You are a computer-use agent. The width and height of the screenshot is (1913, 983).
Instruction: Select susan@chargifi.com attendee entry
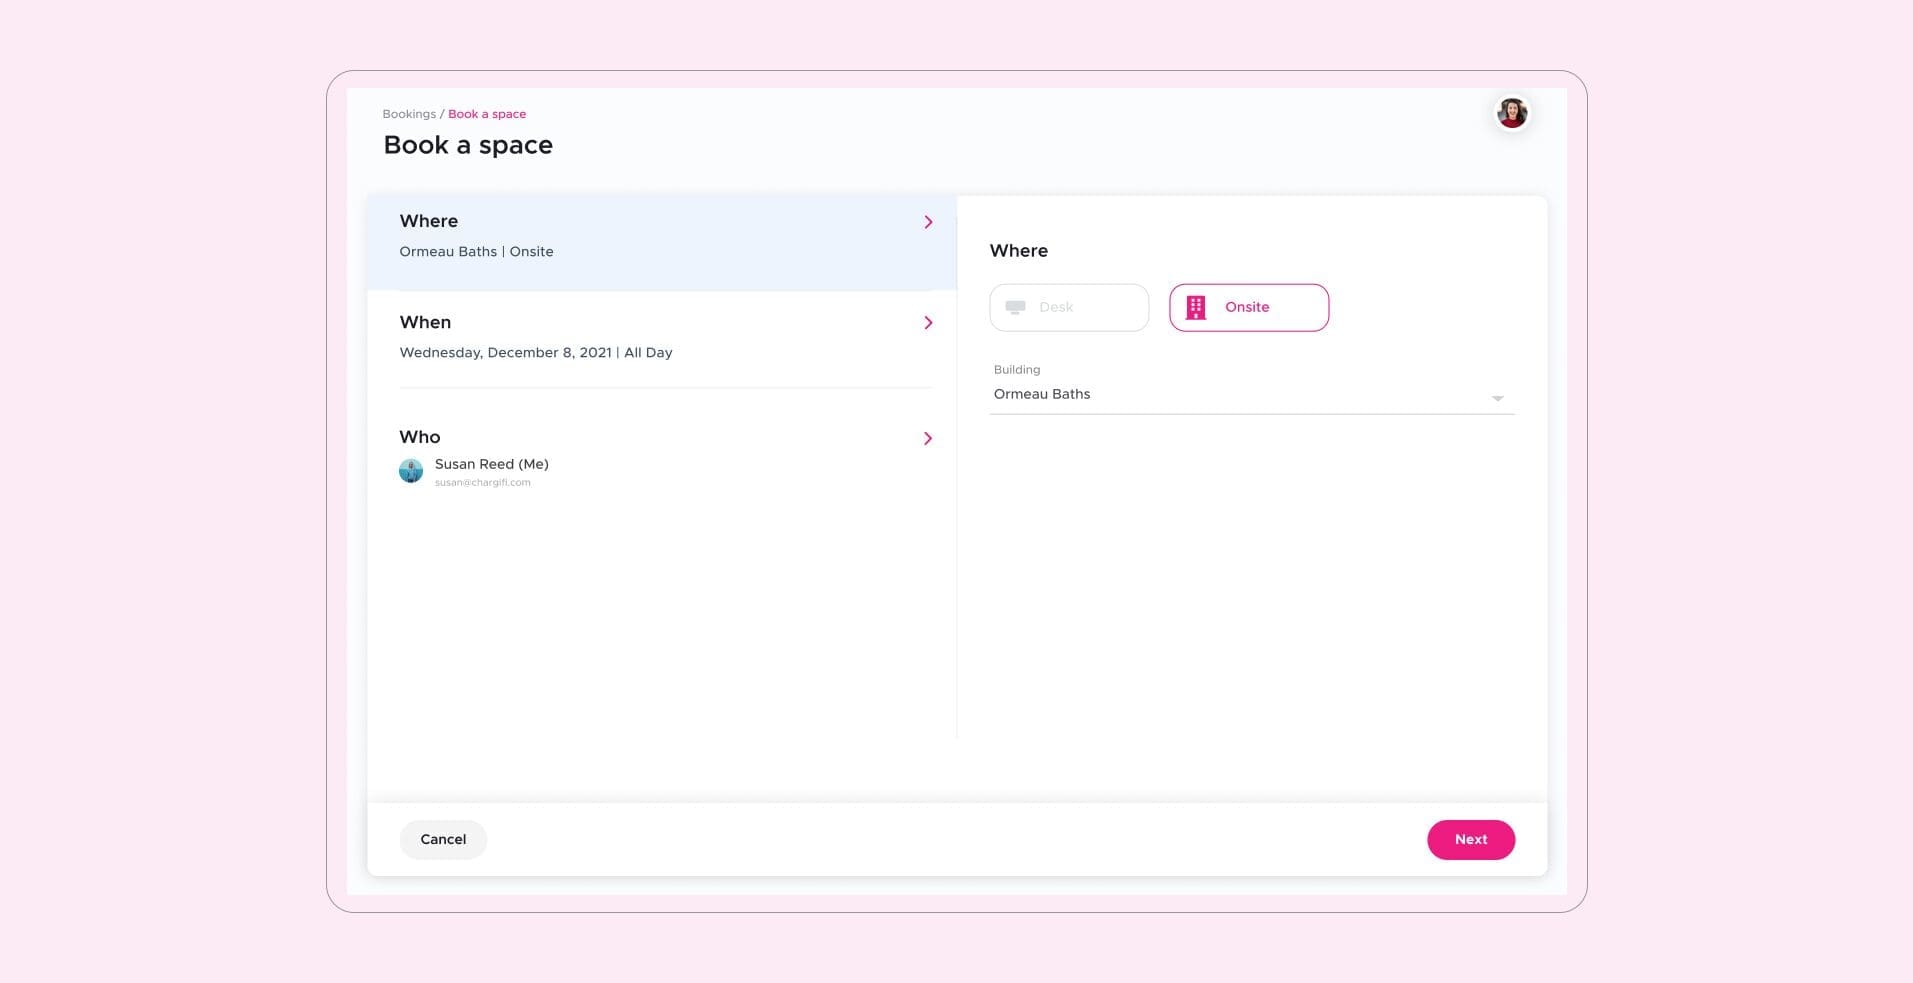483,481
